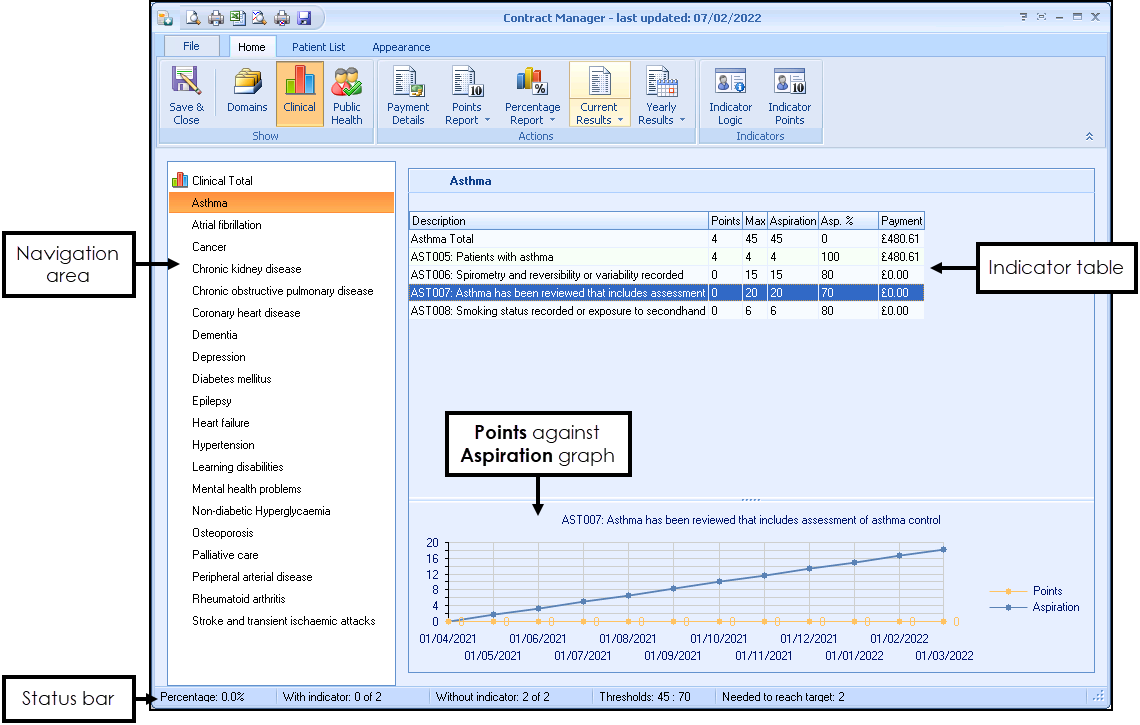Click the Aspiration column header

[x=793, y=221]
